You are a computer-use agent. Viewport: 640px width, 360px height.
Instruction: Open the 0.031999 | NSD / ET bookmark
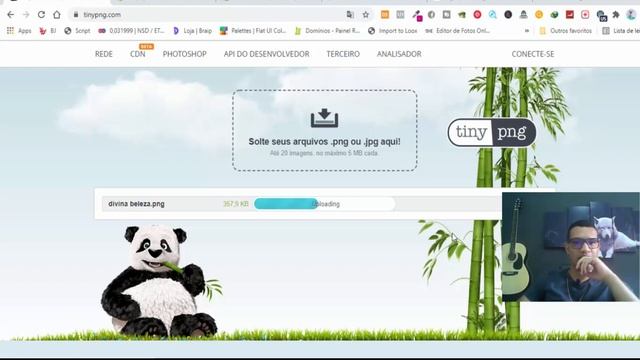tap(131, 31)
